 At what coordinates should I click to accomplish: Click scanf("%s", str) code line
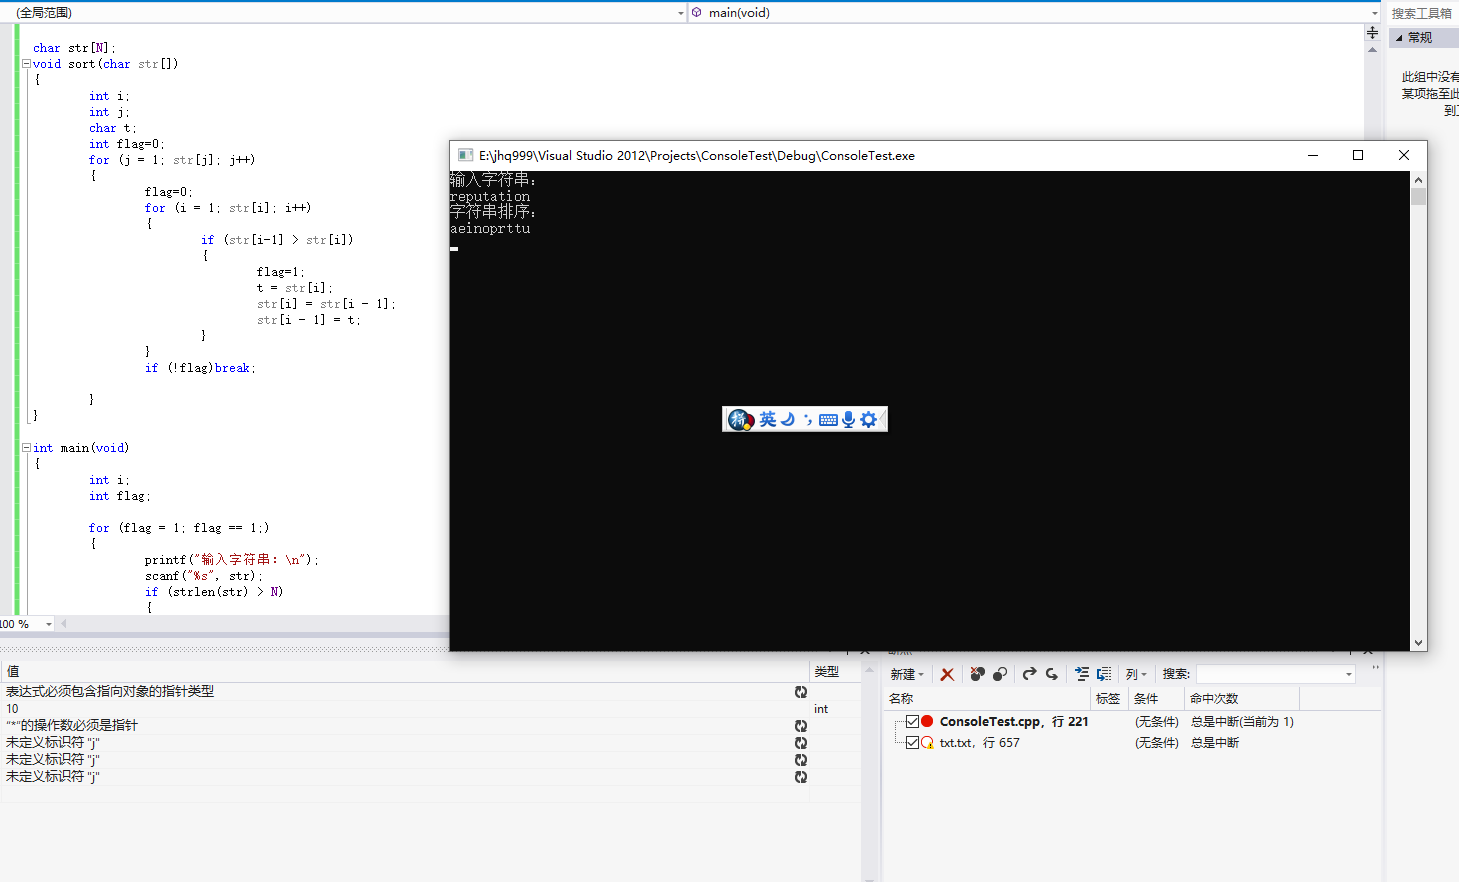(x=203, y=576)
